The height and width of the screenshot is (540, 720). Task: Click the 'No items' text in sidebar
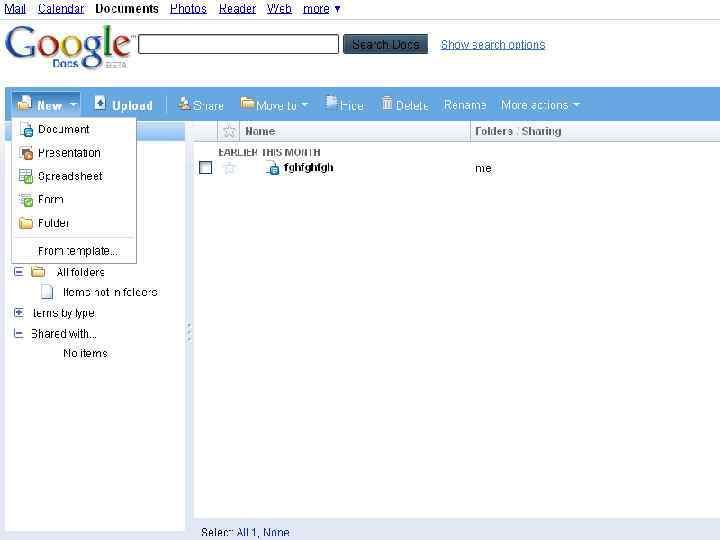coord(85,353)
